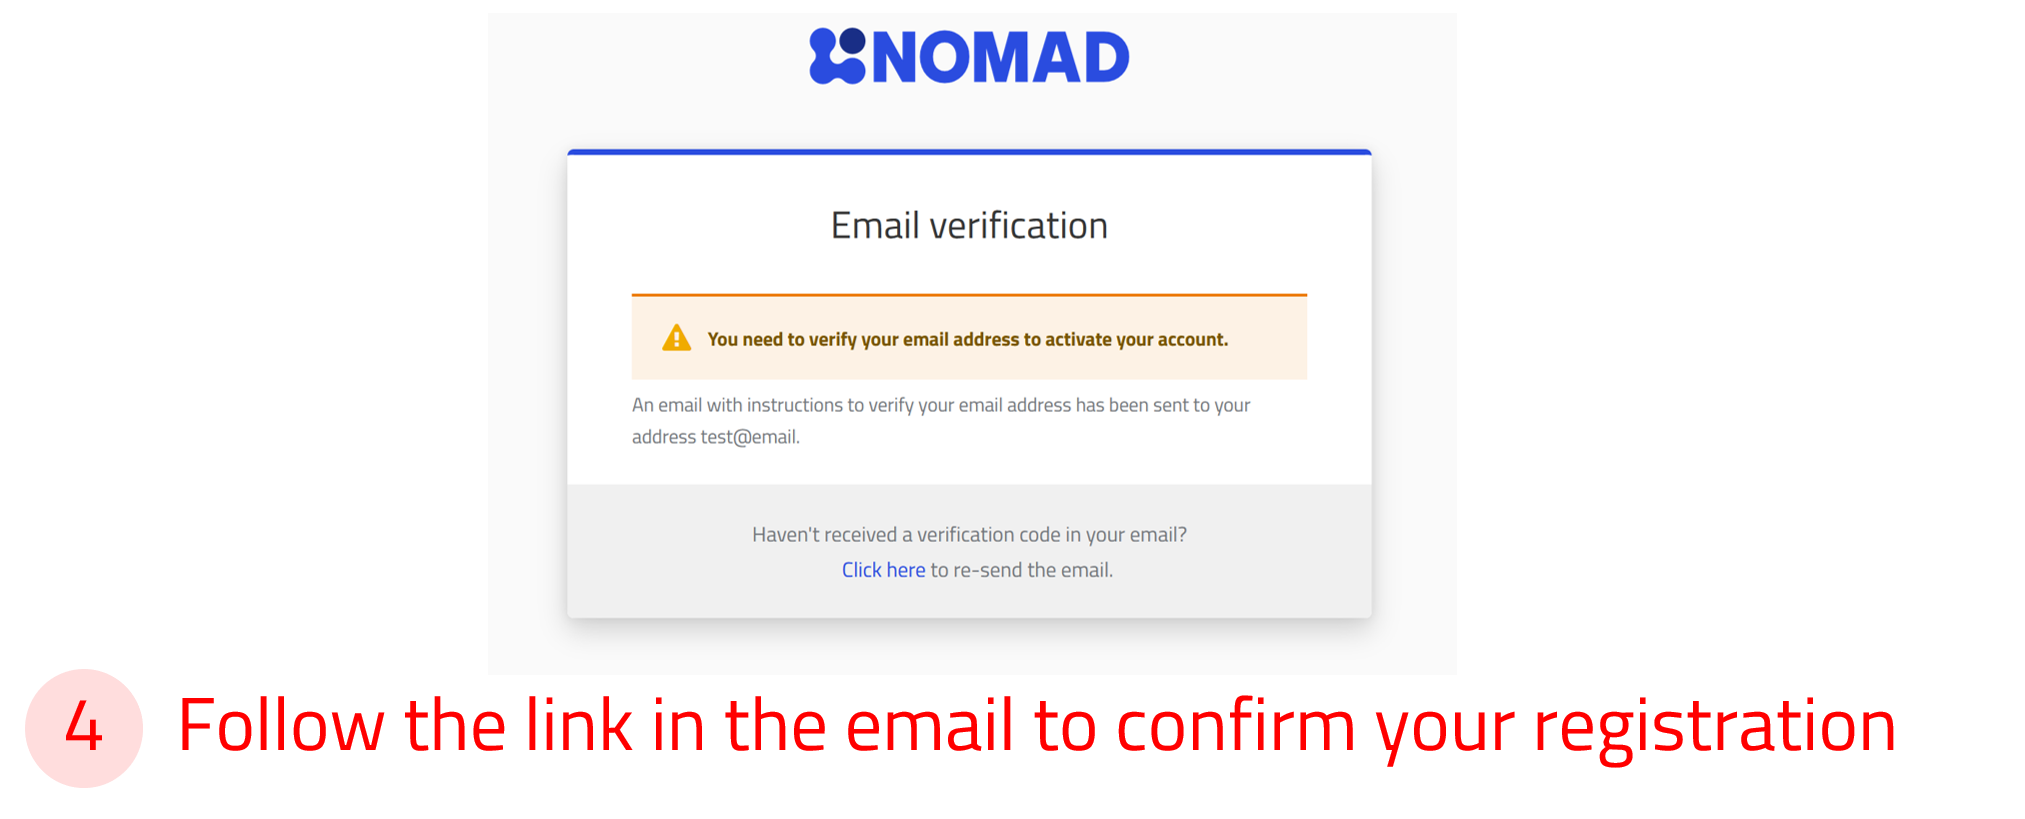The image size is (2025, 819).
Task: Click the "Click here" re-send link
Action: click(x=883, y=570)
